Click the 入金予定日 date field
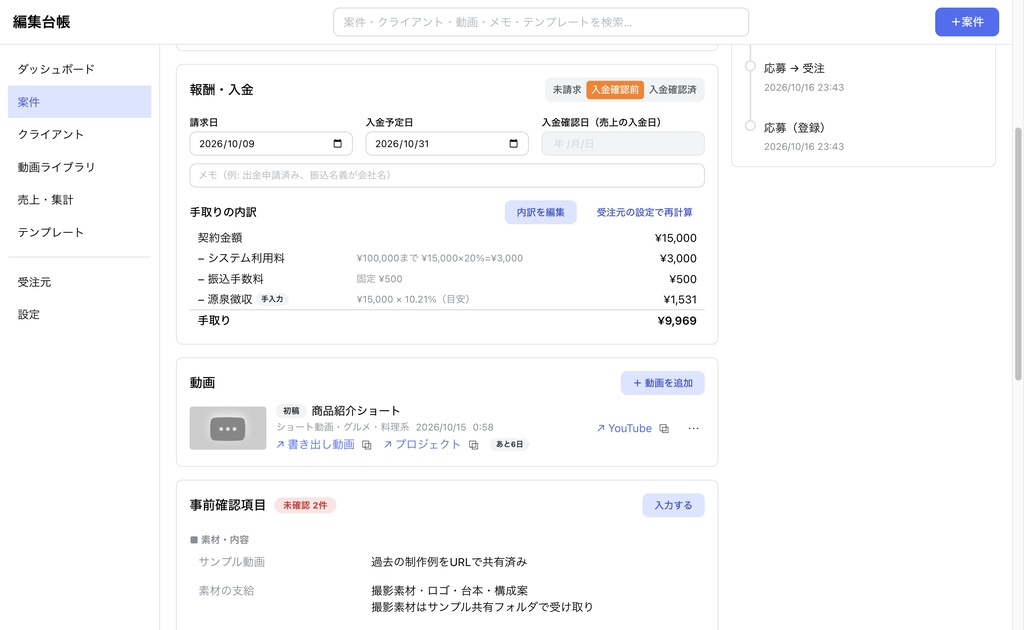The height and width of the screenshot is (630, 1024). coord(447,144)
